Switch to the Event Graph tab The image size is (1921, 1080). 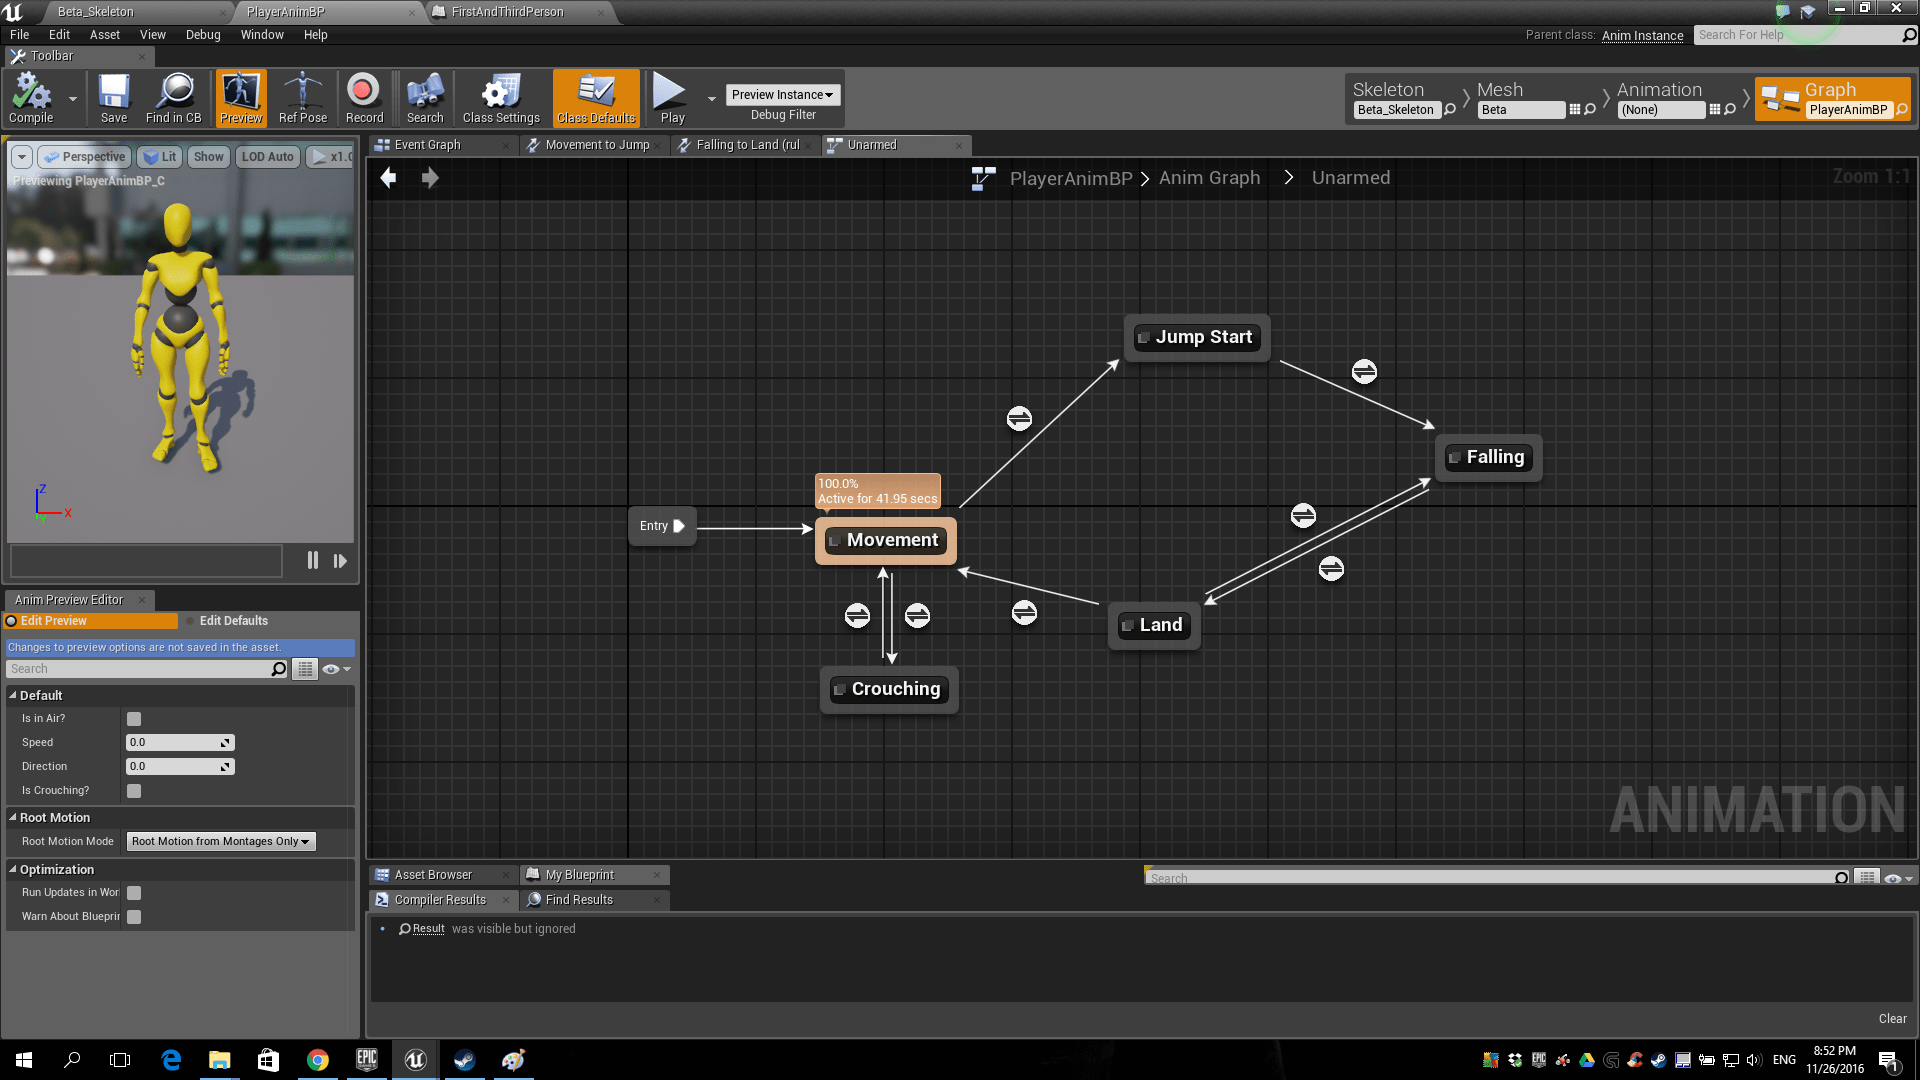pyautogui.click(x=427, y=145)
